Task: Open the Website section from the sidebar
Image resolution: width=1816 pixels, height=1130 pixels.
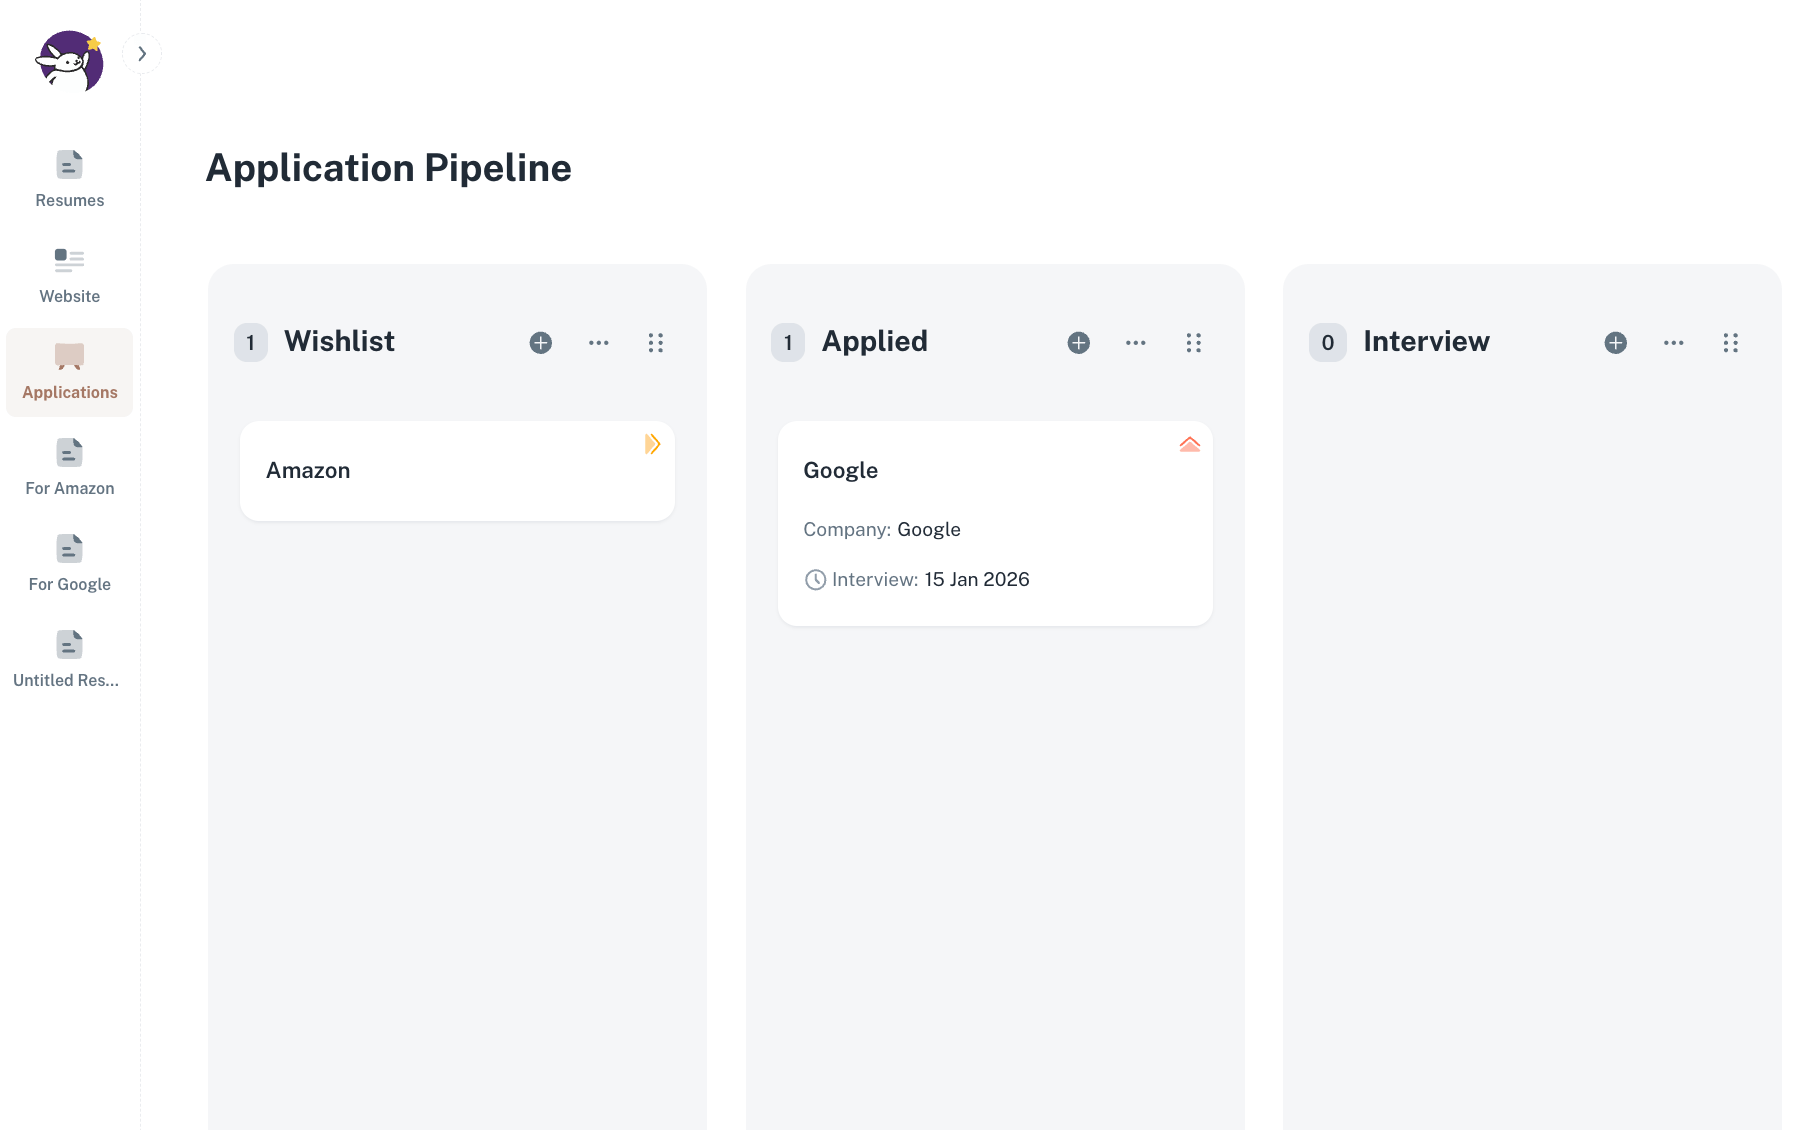Action: coord(68,261)
